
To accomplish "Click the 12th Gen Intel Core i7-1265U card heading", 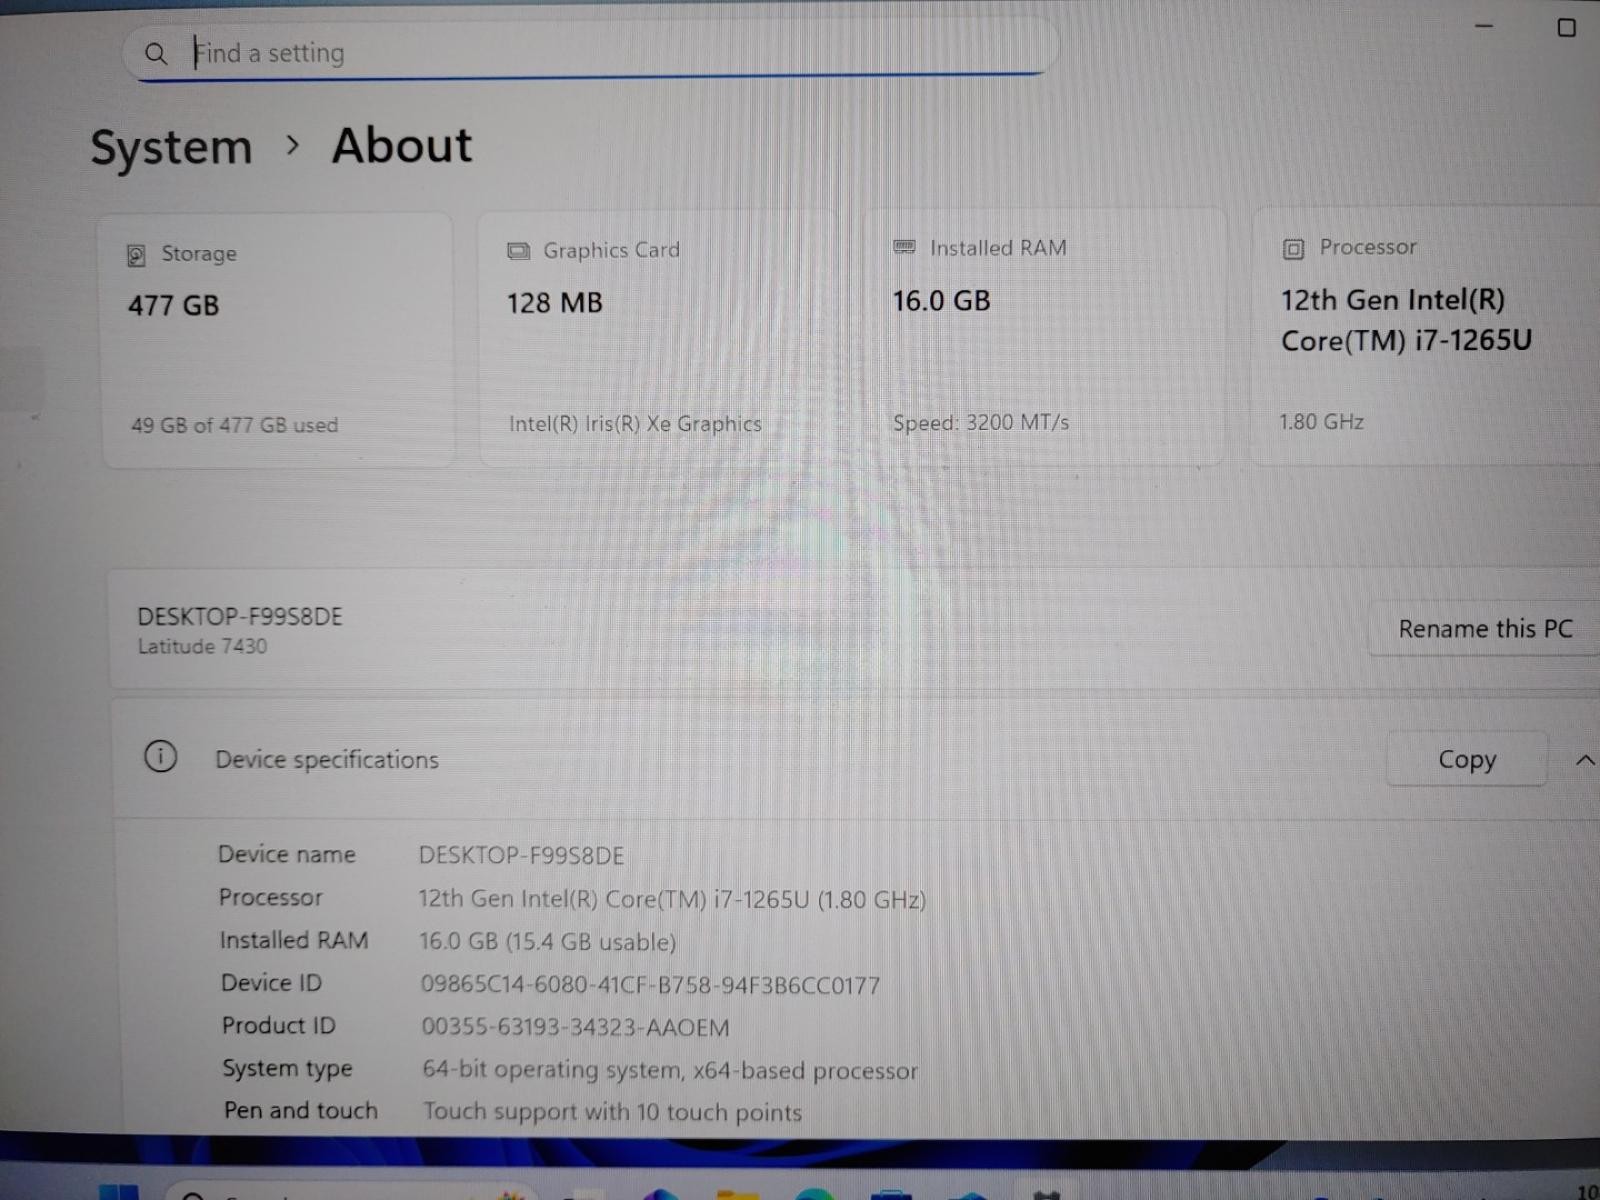I will pos(1406,320).
